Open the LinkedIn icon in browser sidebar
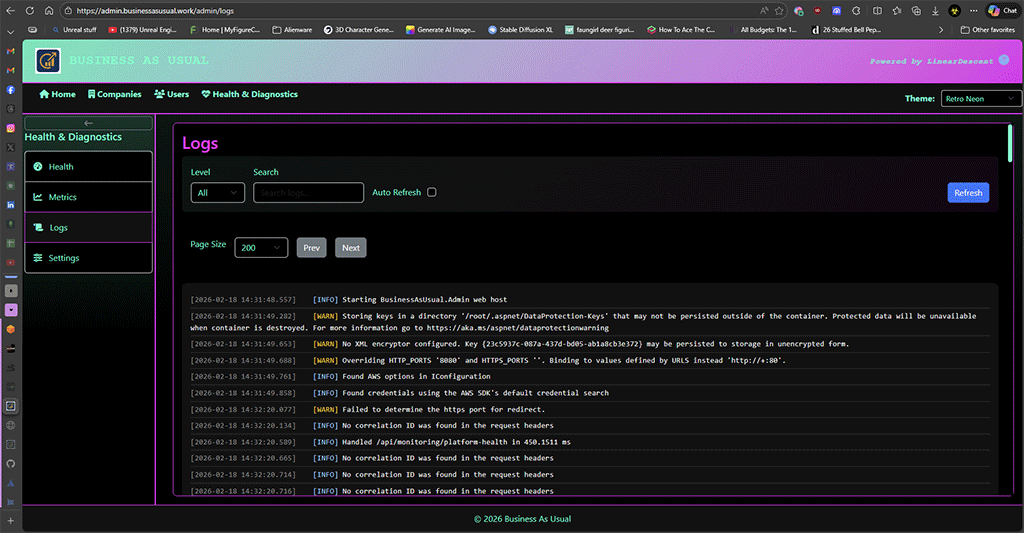 (11, 205)
